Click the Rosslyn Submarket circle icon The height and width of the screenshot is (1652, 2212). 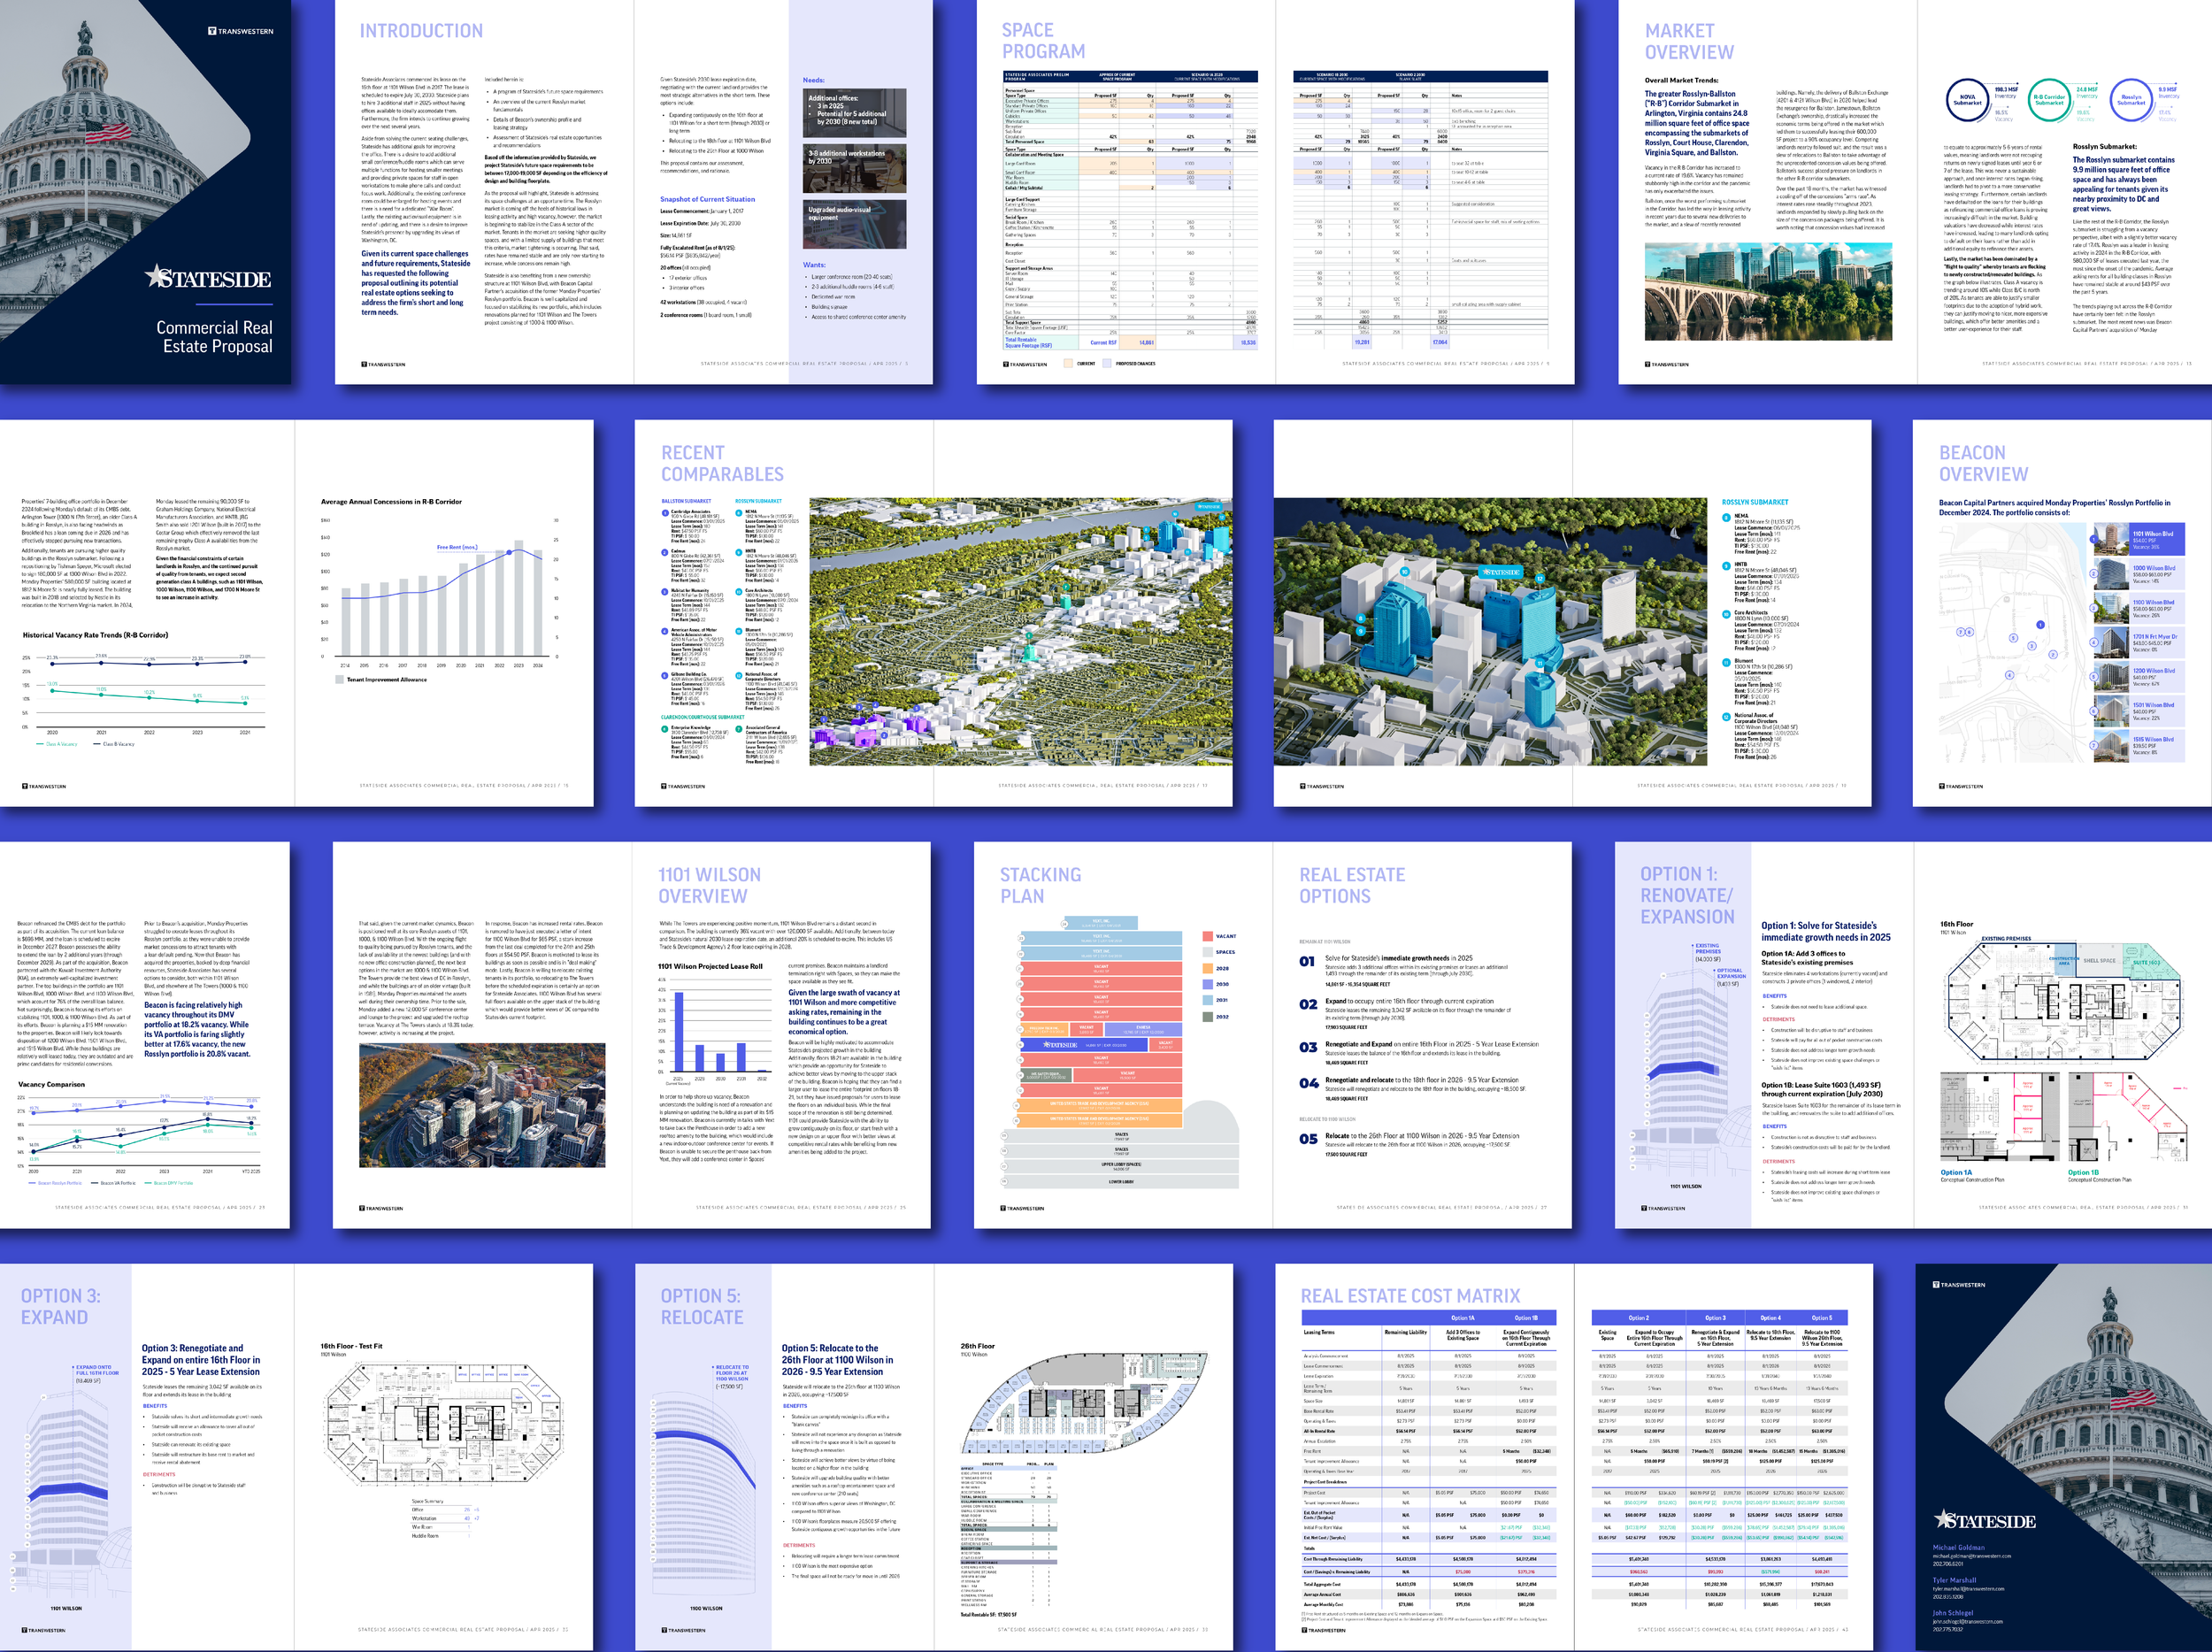click(2131, 101)
